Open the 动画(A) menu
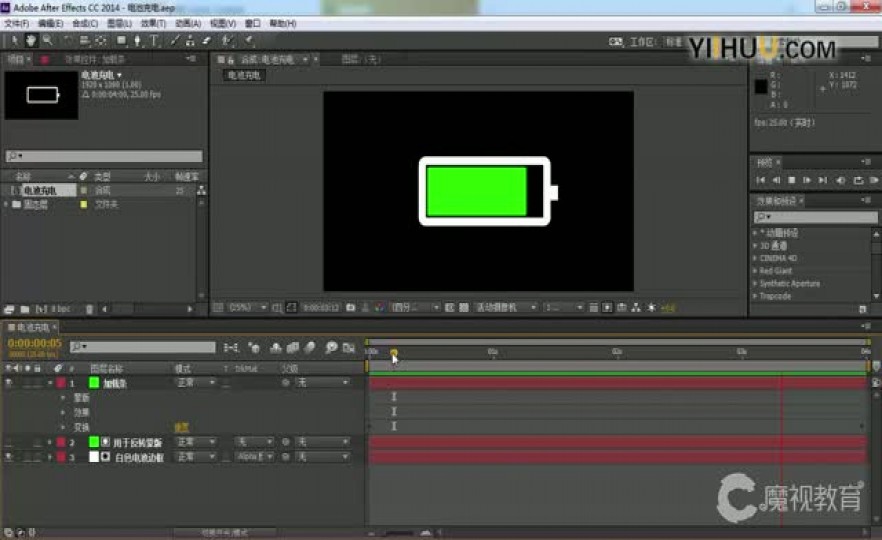Screen dimensions: 882x540 click(188, 23)
